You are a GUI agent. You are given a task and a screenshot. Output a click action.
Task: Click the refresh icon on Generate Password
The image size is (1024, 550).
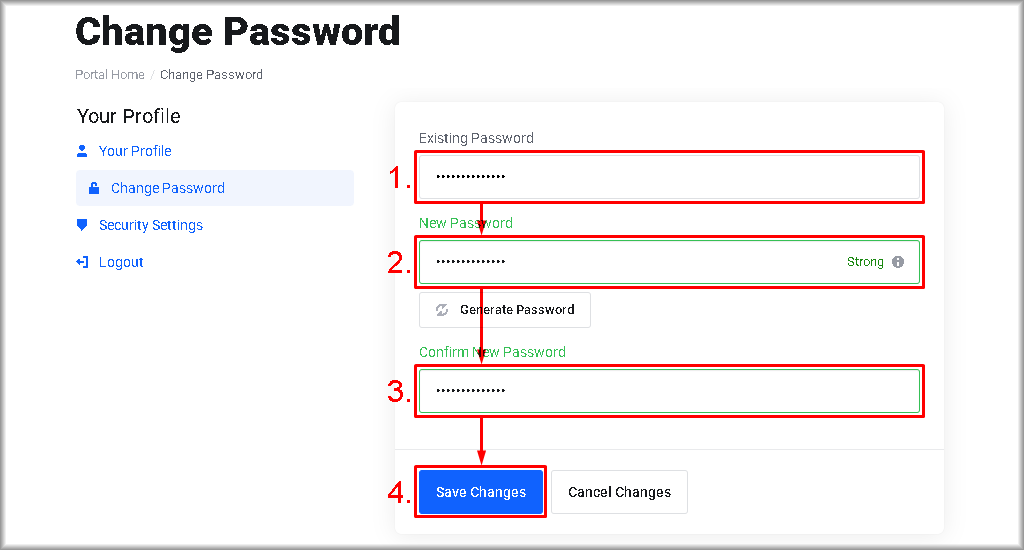coord(442,310)
